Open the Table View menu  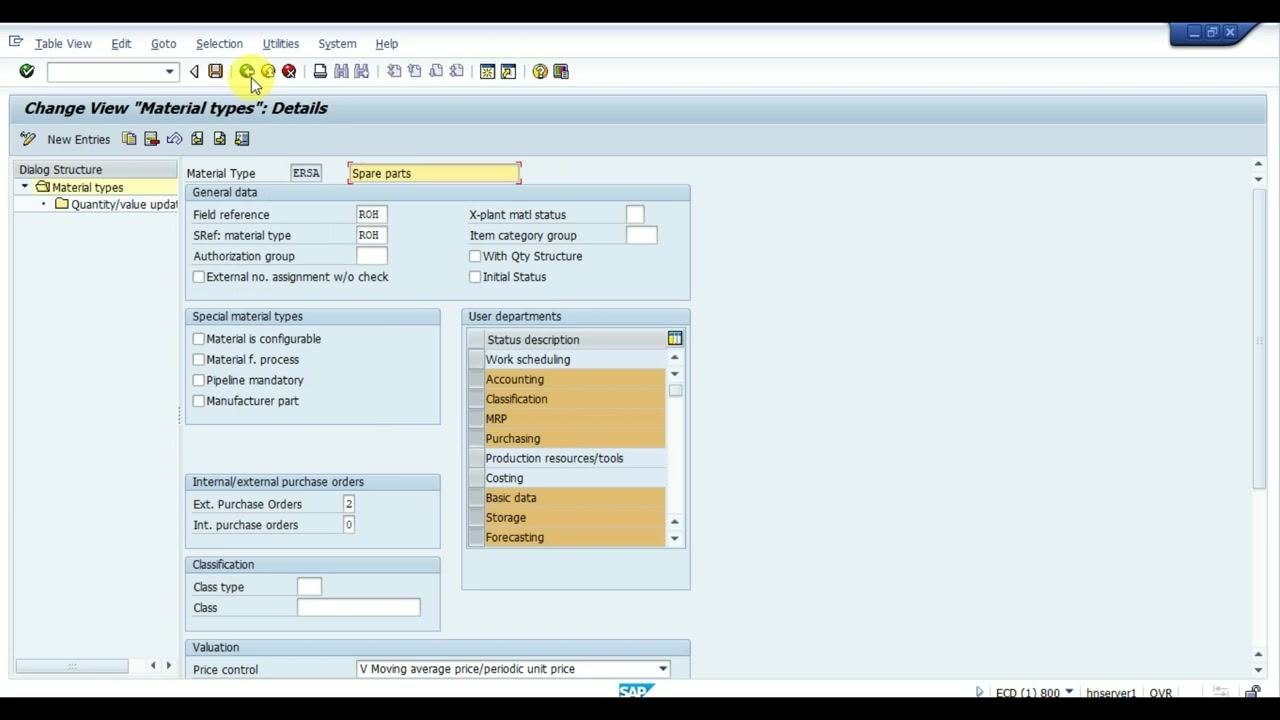(x=63, y=44)
